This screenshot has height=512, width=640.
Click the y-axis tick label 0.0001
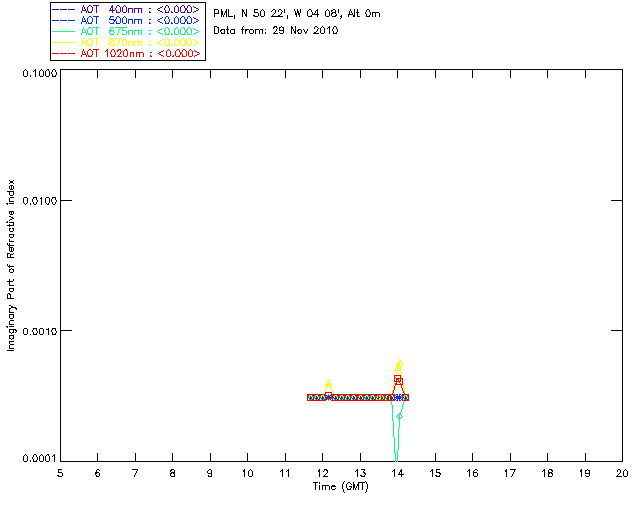pyautogui.click(x=40, y=459)
